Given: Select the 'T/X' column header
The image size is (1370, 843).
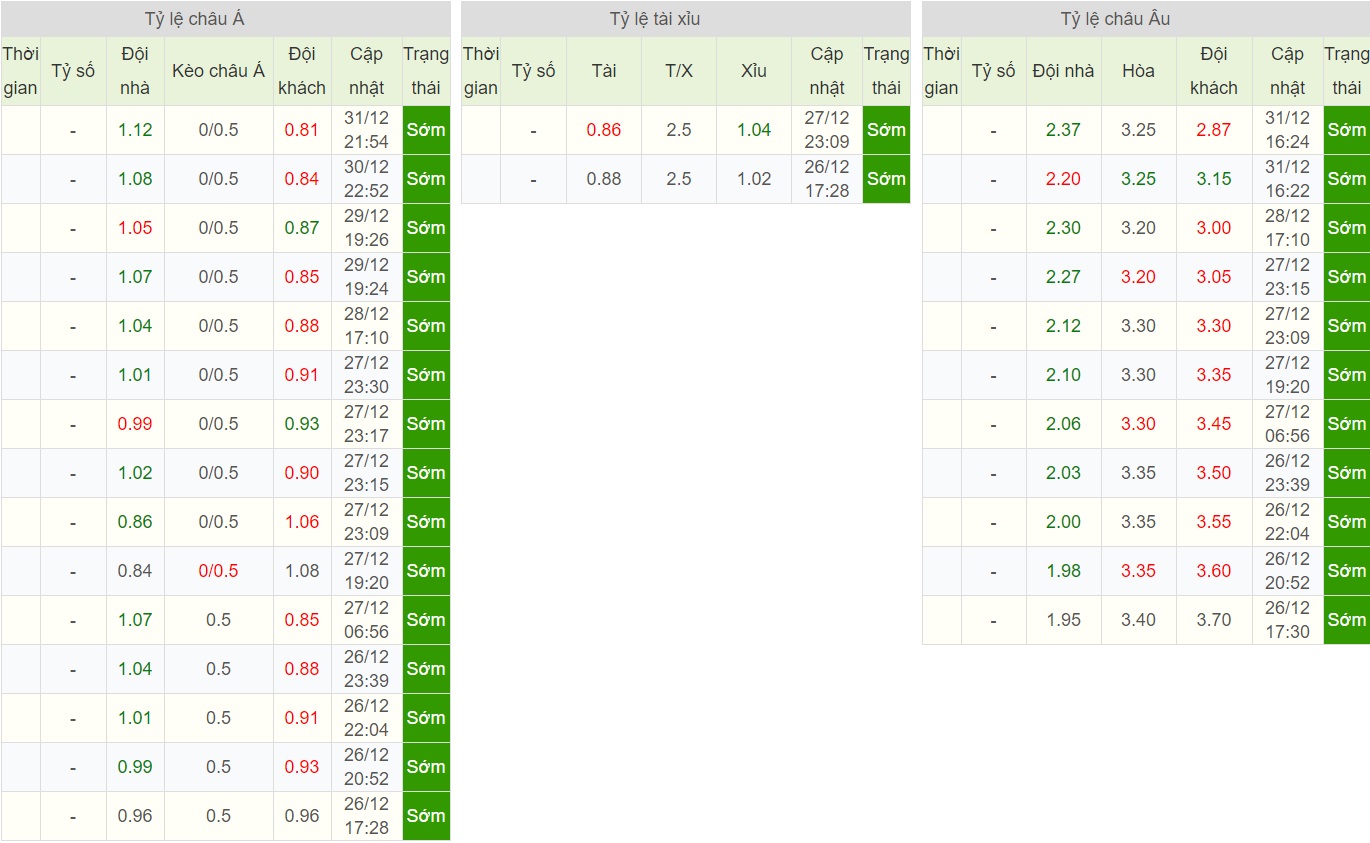Looking at the screenshot, I should click(679, 71).
